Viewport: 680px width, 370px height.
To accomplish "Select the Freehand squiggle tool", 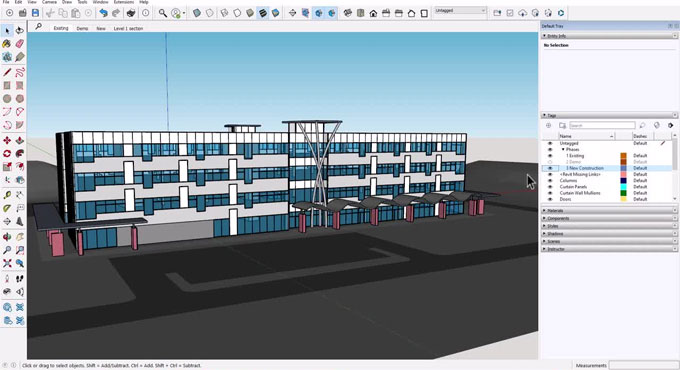I will 20,72.
